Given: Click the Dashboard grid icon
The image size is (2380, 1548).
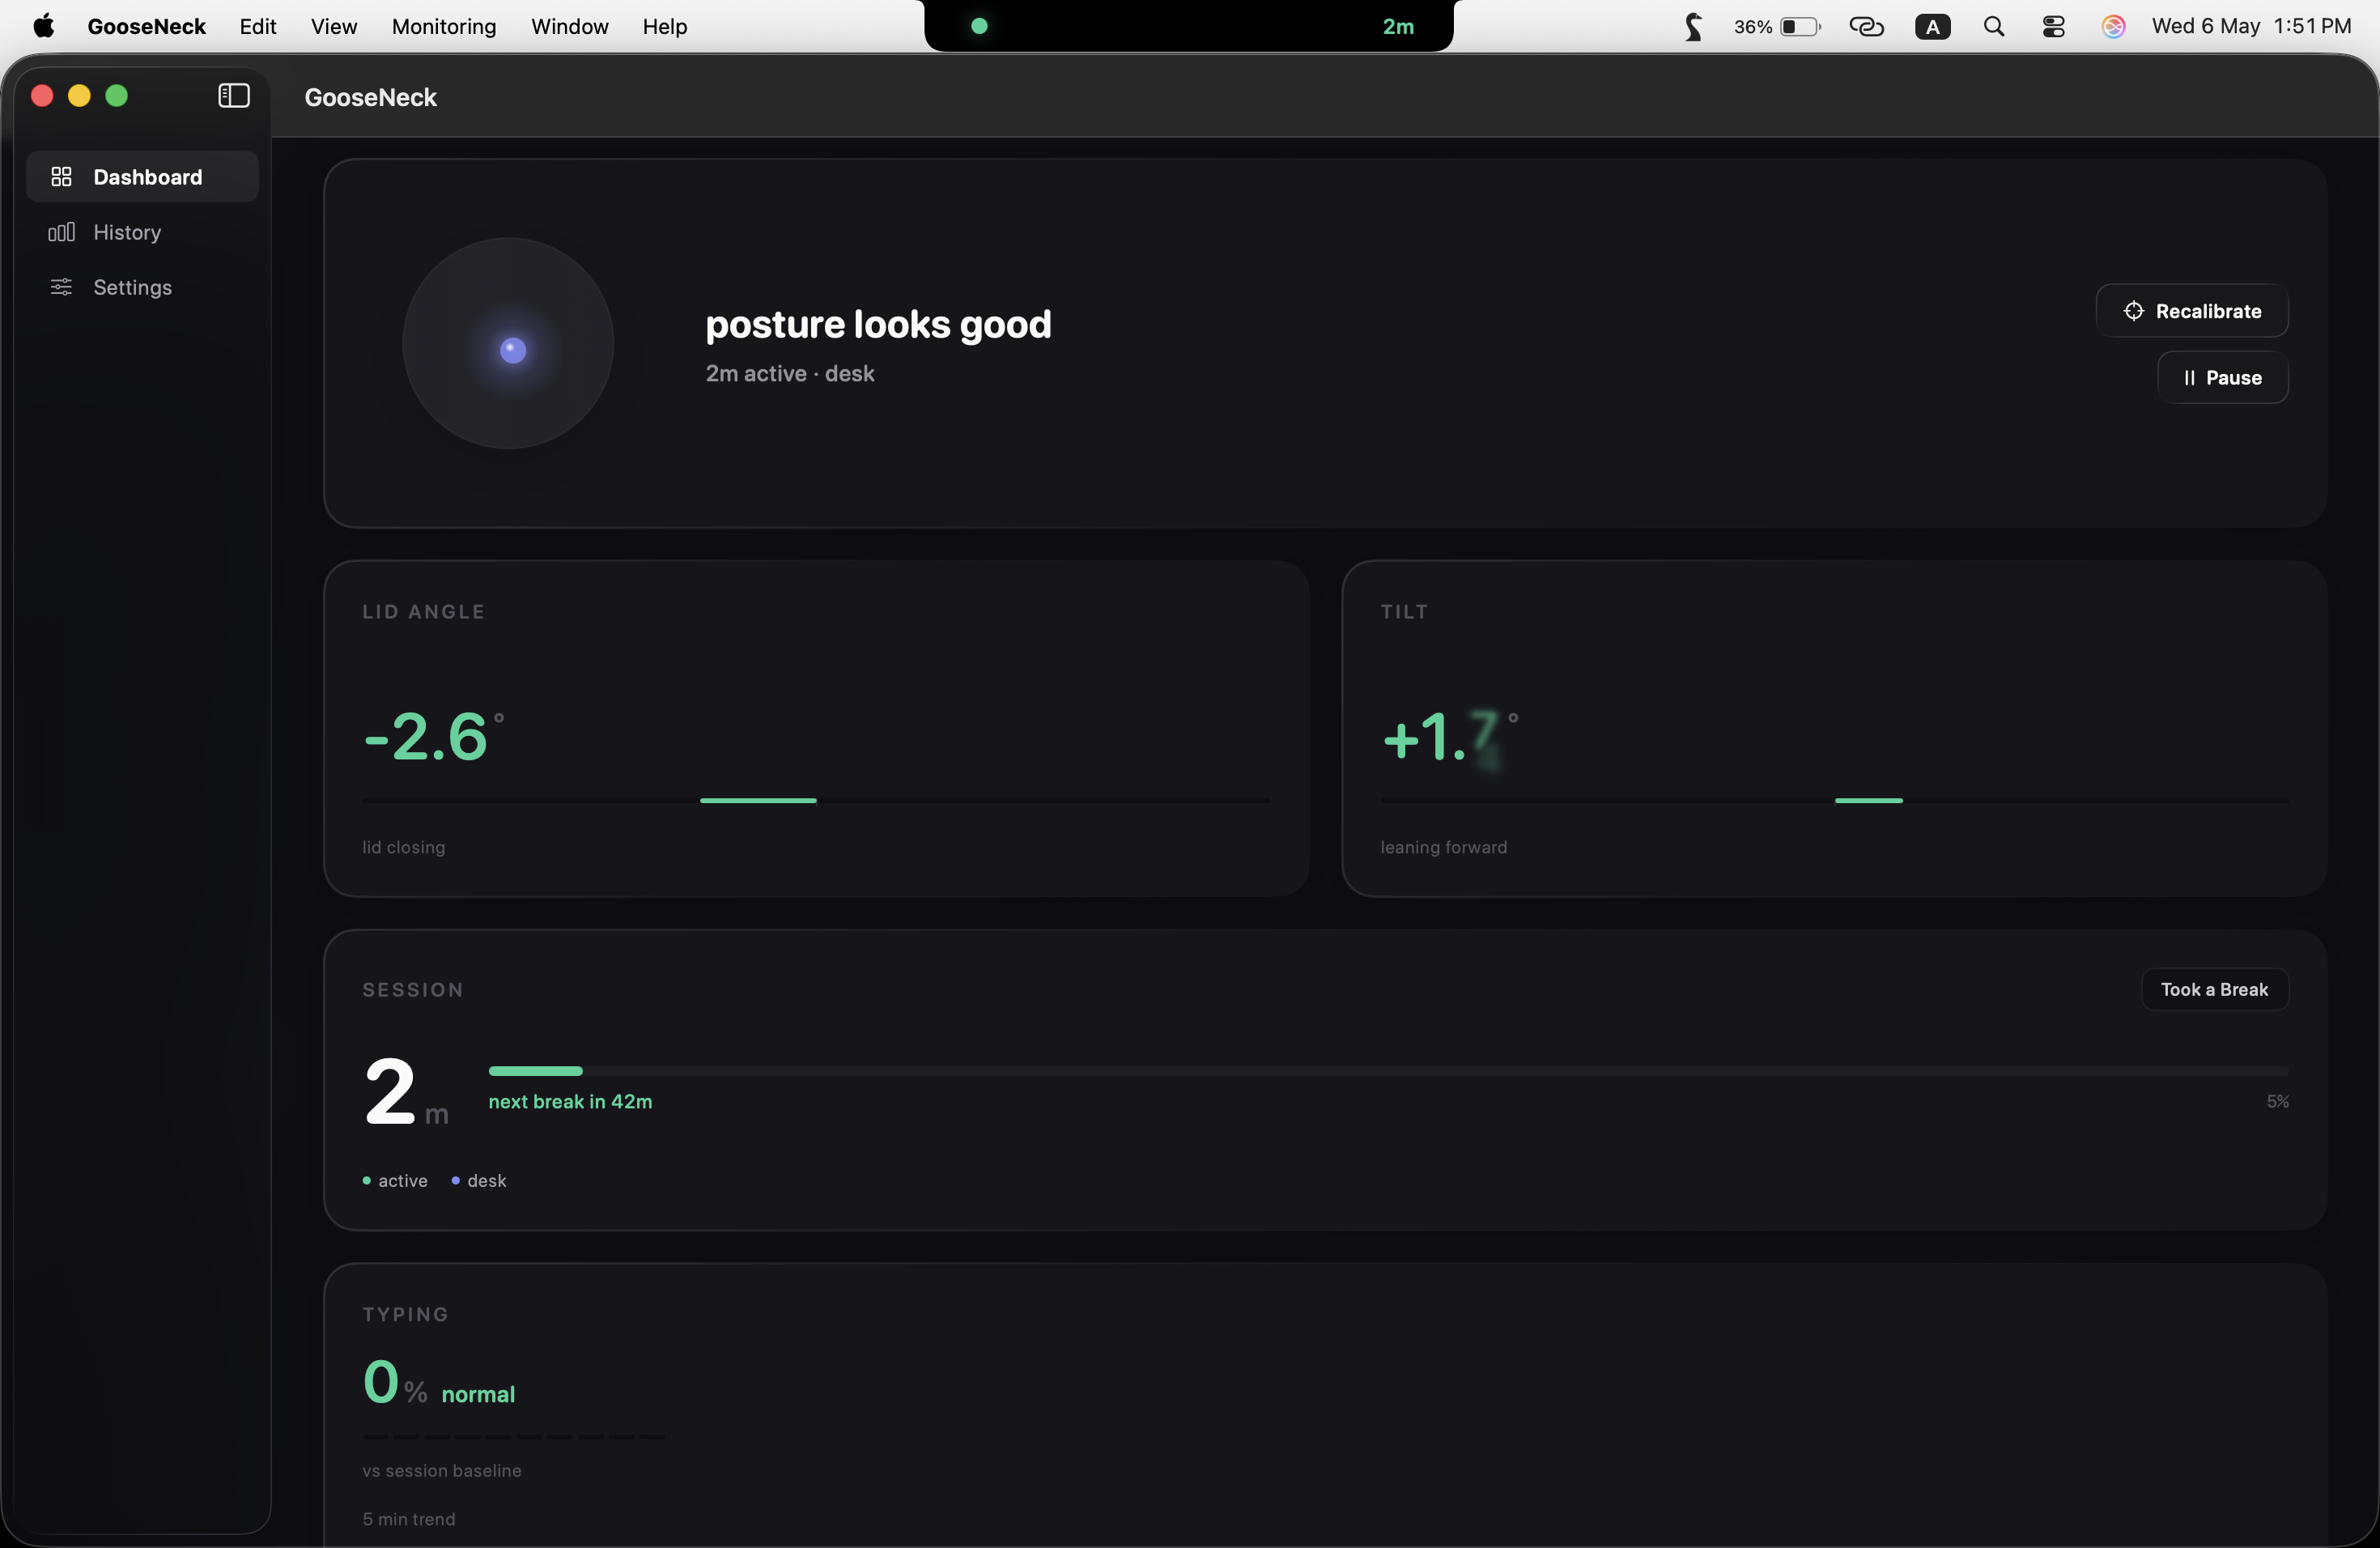Looking at the screenshot, I should click(61, 177).
